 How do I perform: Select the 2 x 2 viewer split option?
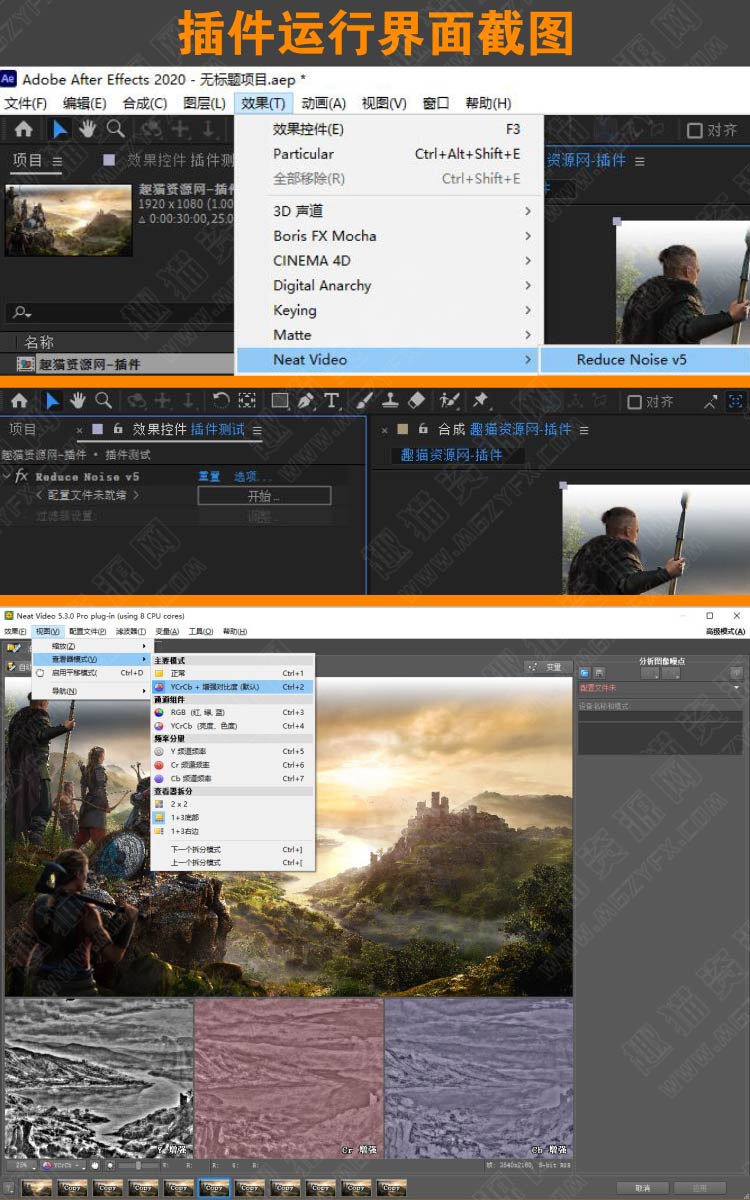(x=232, y=804)
